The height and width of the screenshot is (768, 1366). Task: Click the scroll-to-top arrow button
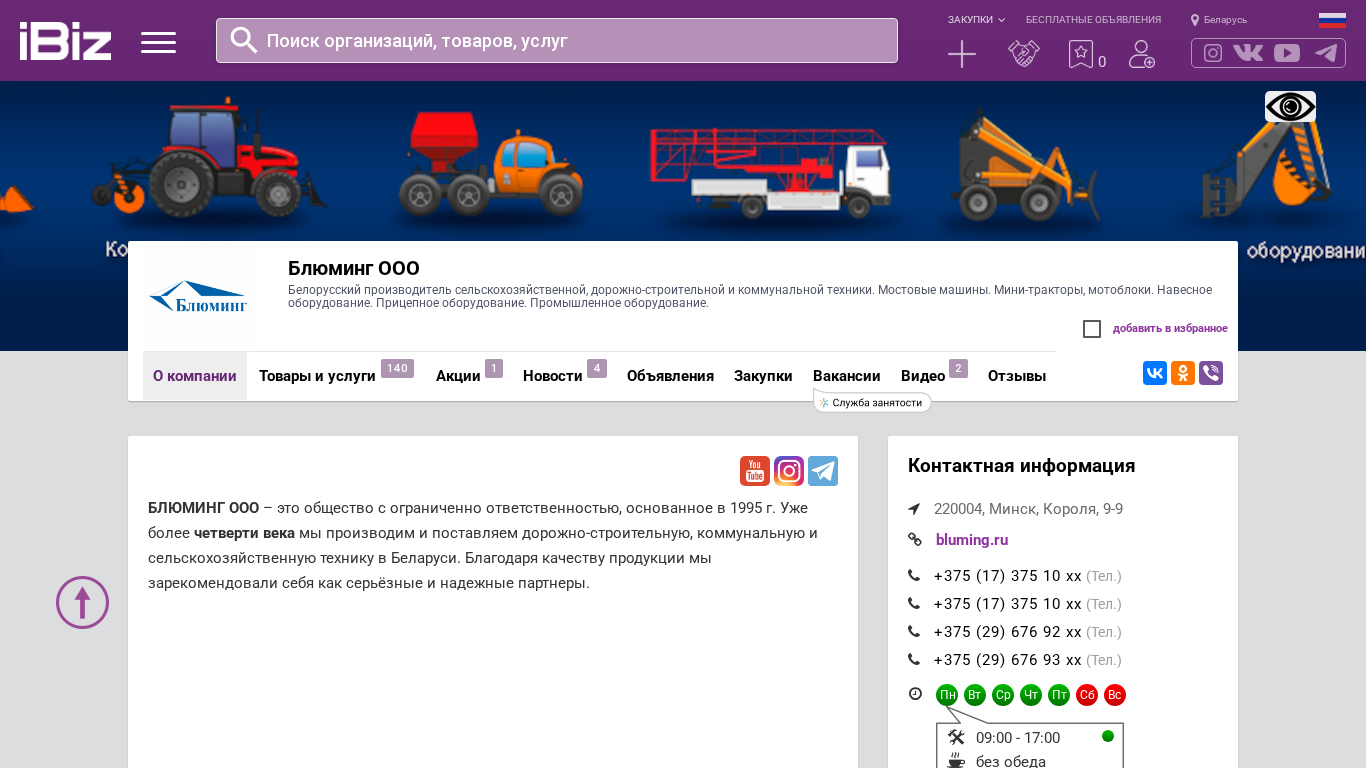[82, 602]
